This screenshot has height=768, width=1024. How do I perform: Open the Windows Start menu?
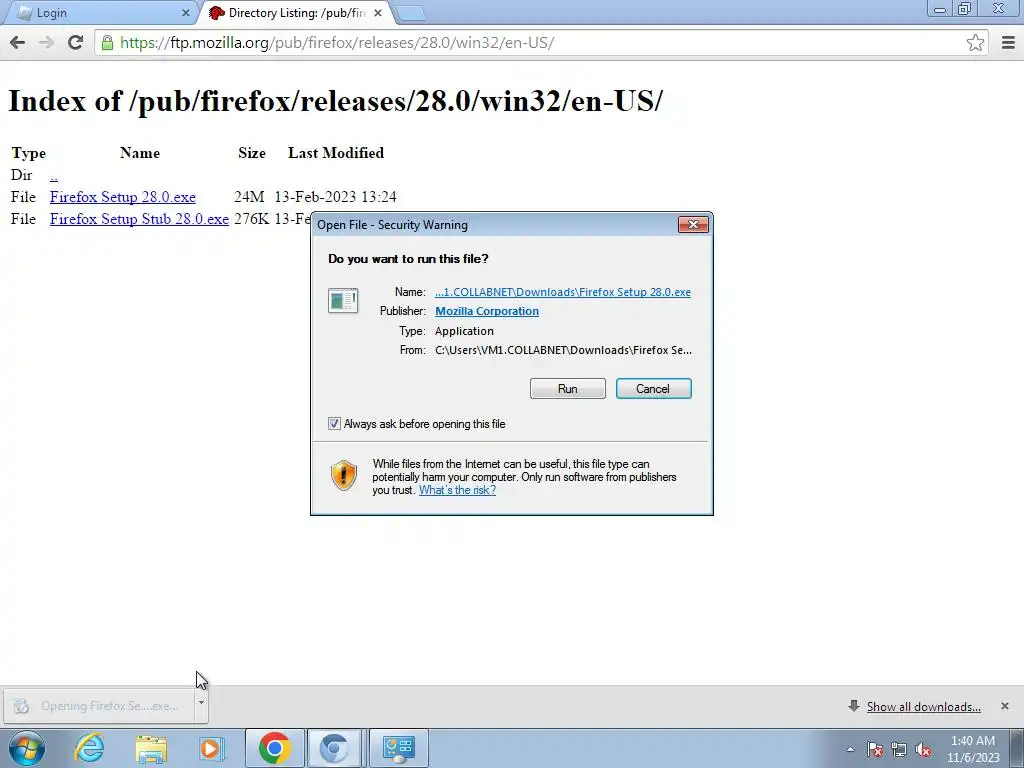(x=27, y=748)
